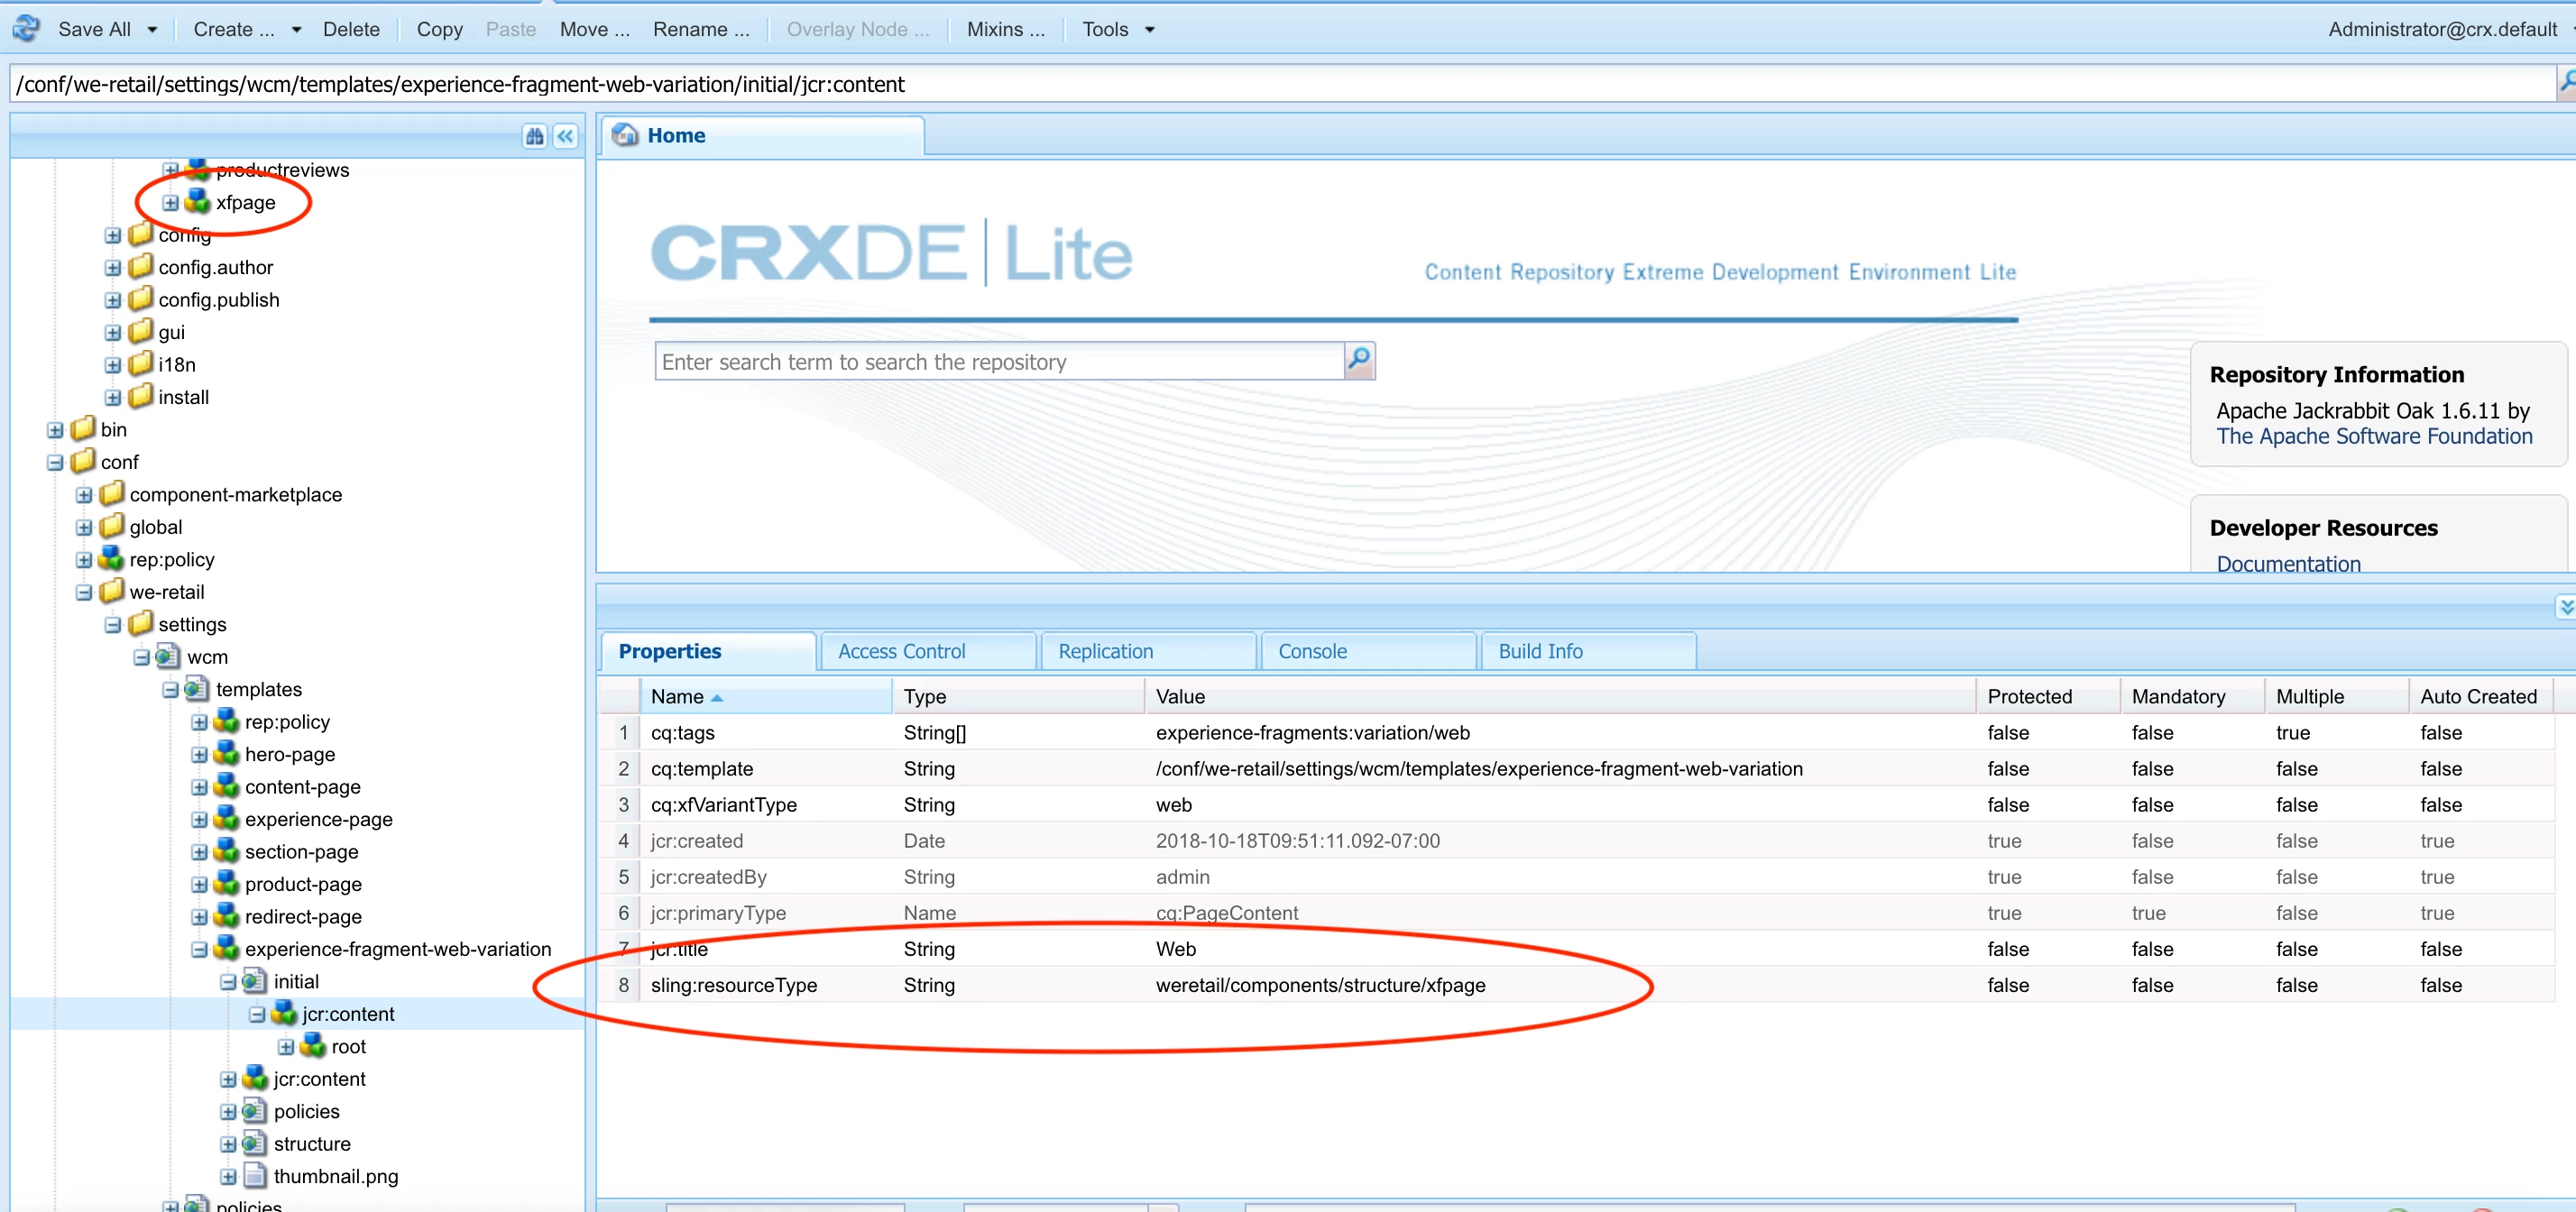
Task: Expand the hero-page template node
Action: [x=199, y=755]
